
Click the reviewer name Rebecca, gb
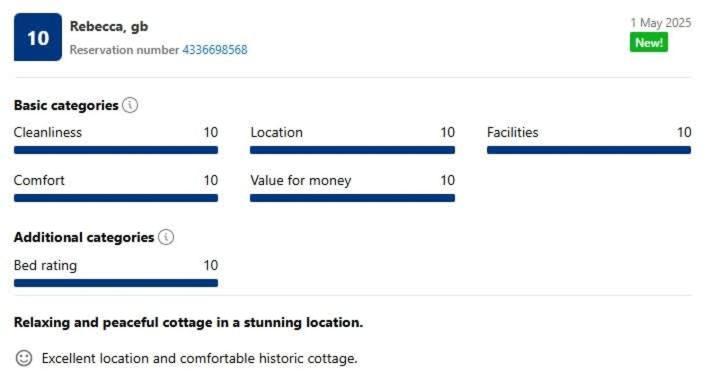pyautogui.click(x=109, y=27)
